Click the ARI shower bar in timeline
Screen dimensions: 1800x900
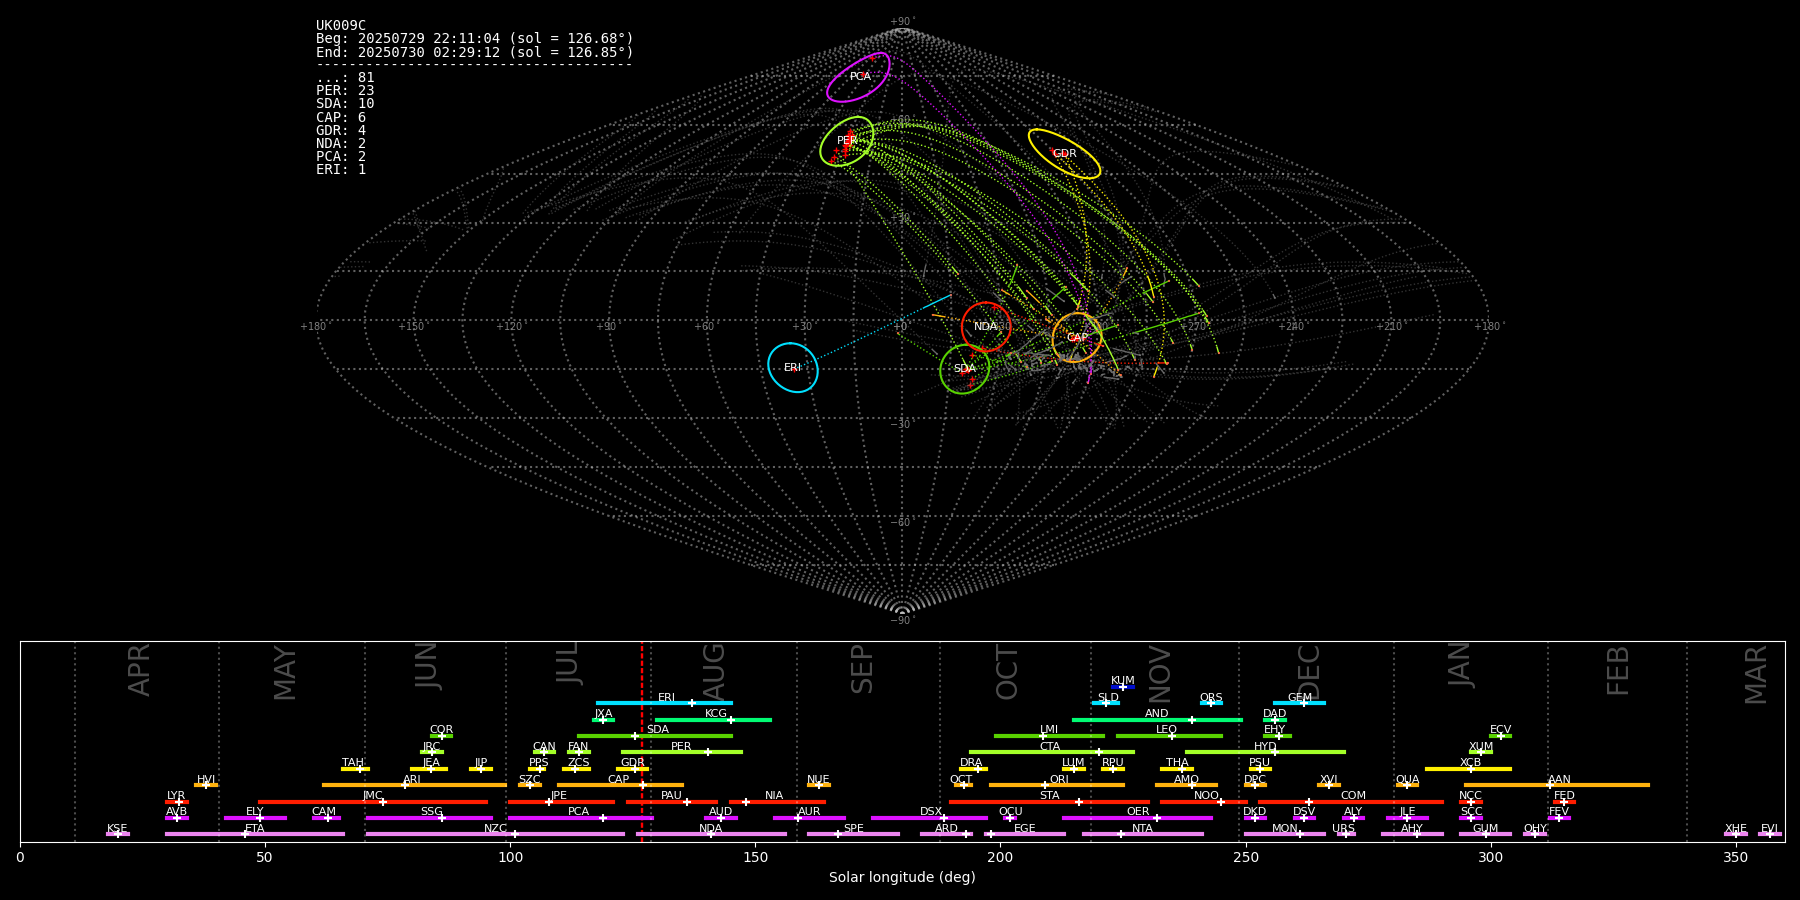click(x=414, y=785)
